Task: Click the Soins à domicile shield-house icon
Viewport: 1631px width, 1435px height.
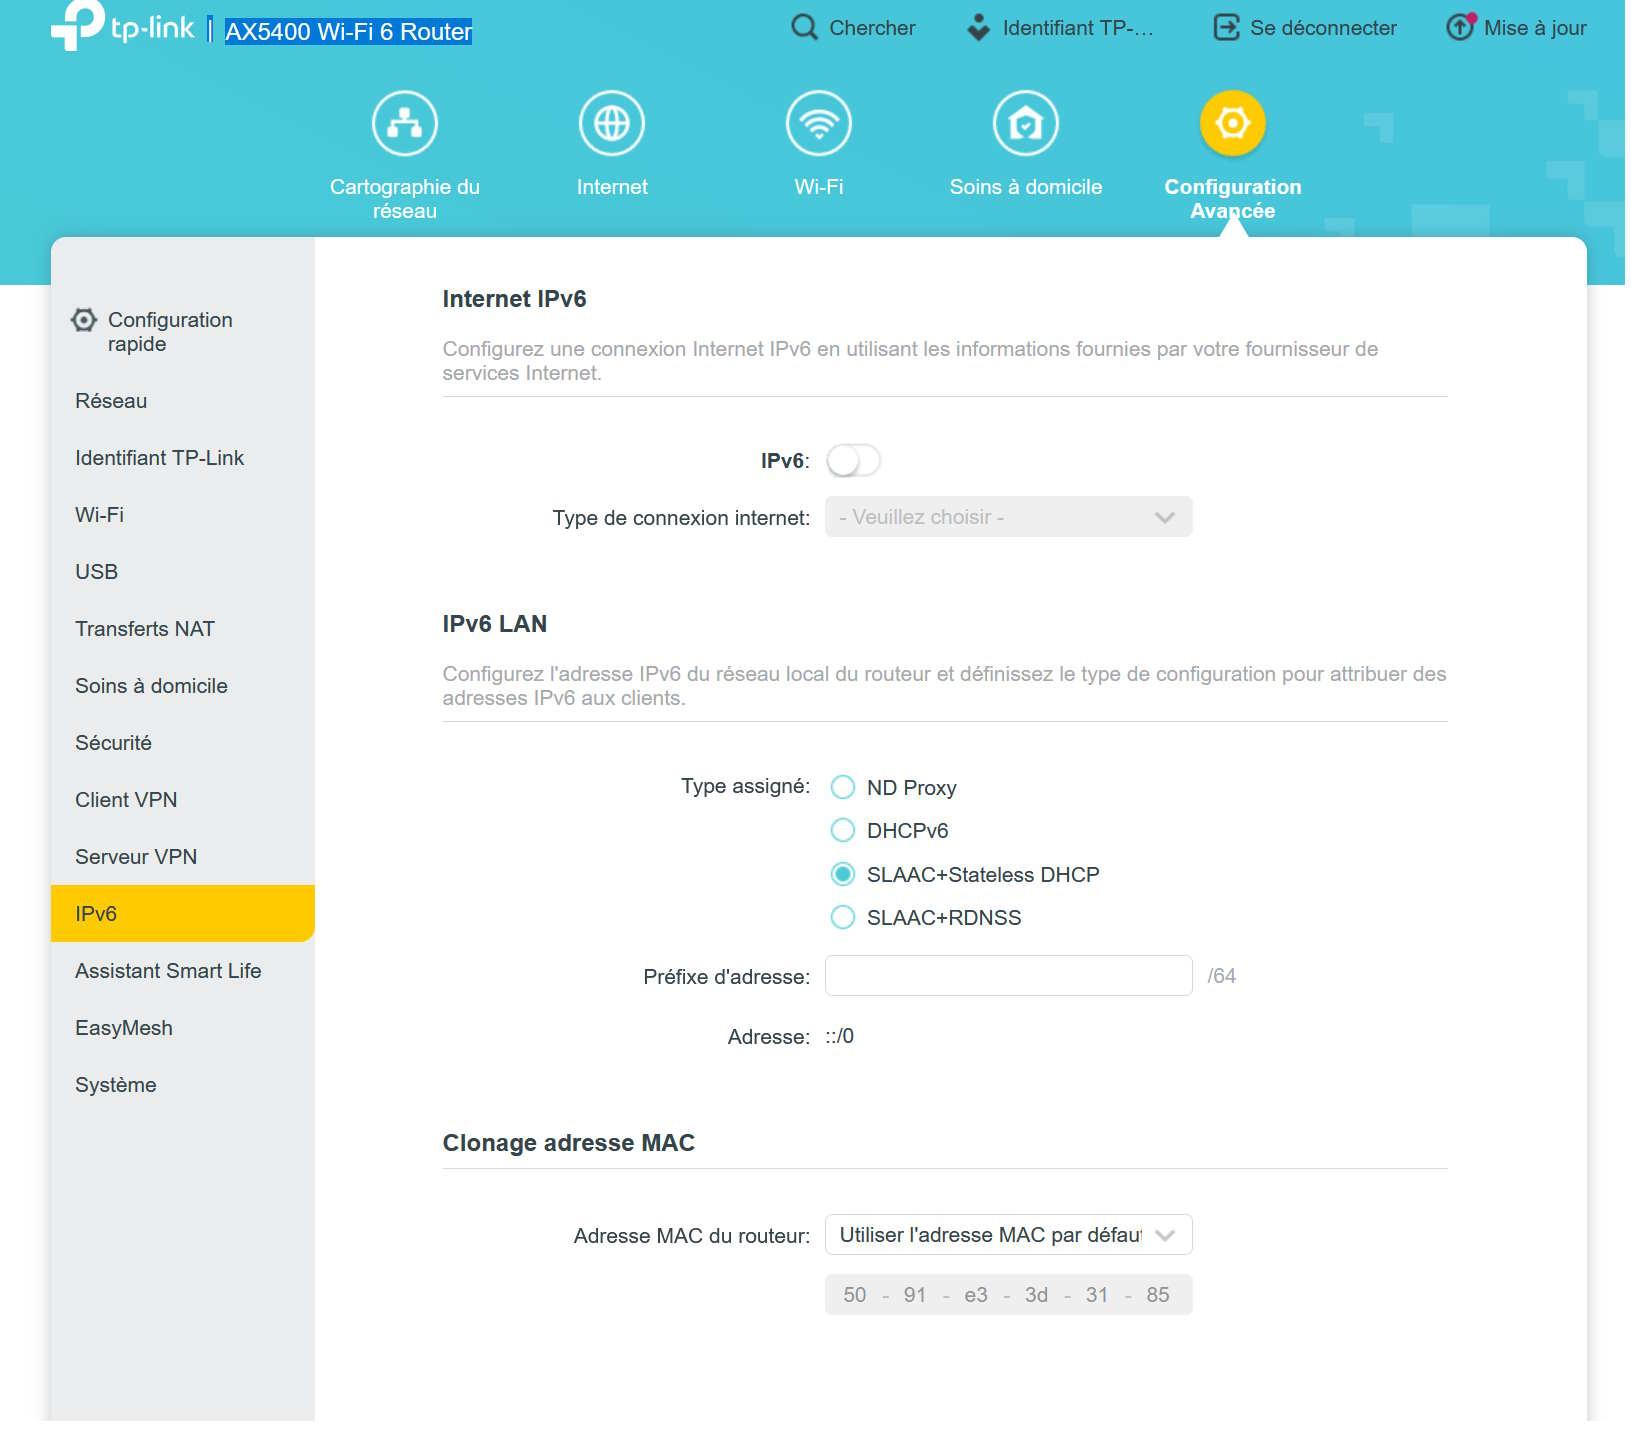Action: point(1025,123)
